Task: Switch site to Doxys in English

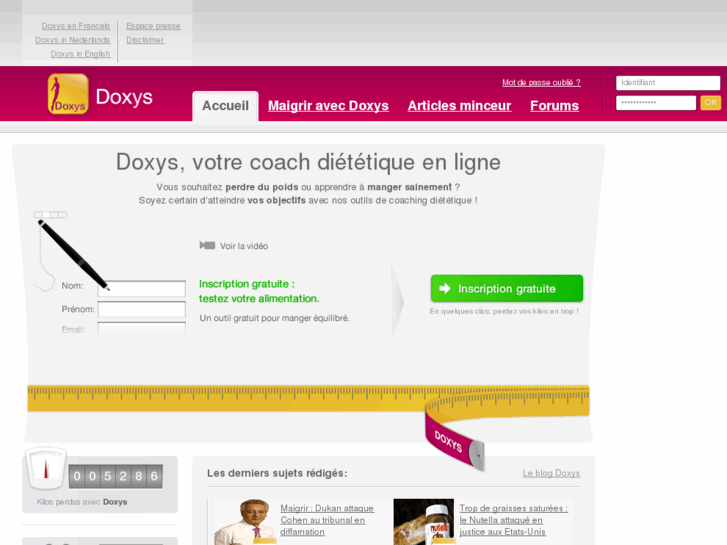Action: pyautogui.click(x=80, y=54)
